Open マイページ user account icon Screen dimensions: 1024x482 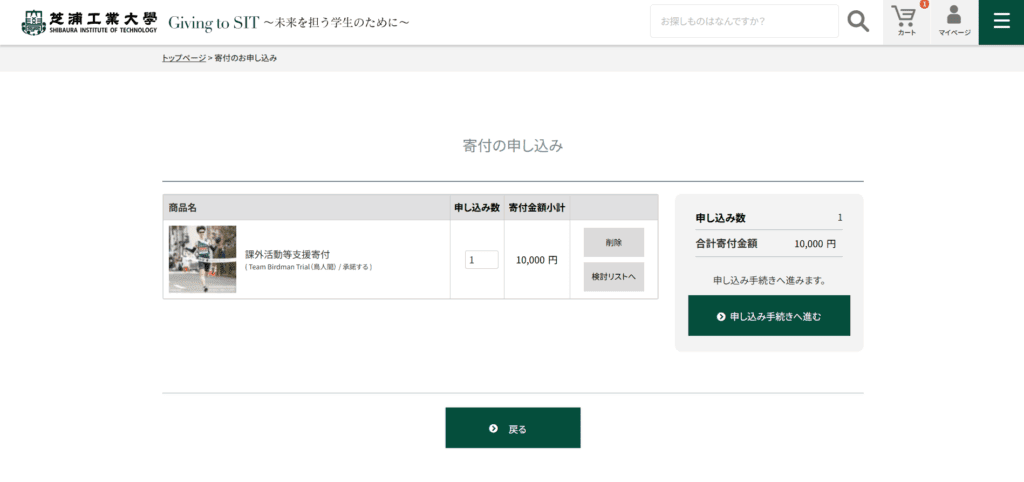(x=954, y=21)
